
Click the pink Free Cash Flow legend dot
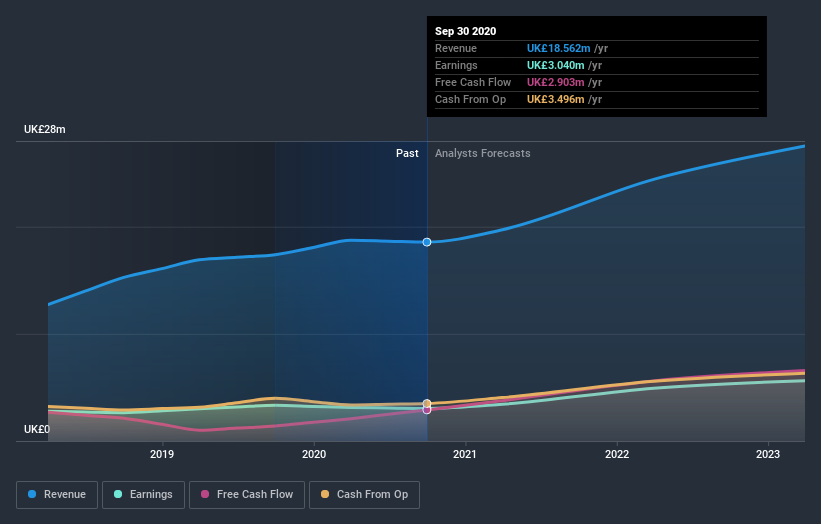[x=205, y=494]
